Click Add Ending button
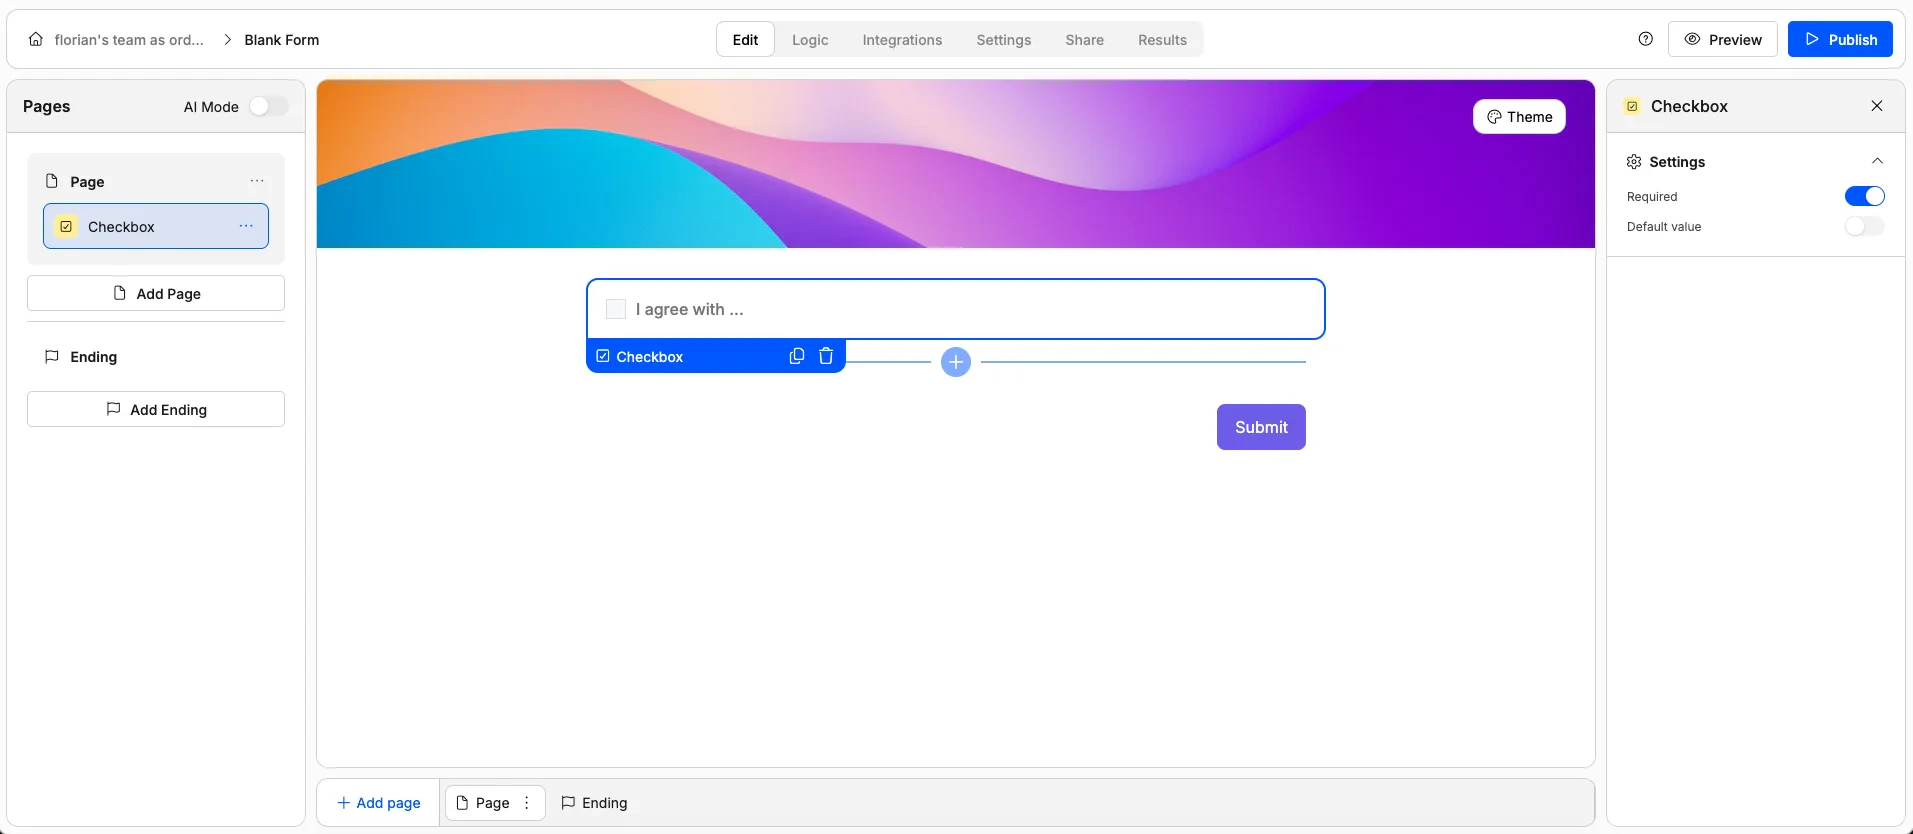Screen dimensions: 1913x834 point(156,410)
